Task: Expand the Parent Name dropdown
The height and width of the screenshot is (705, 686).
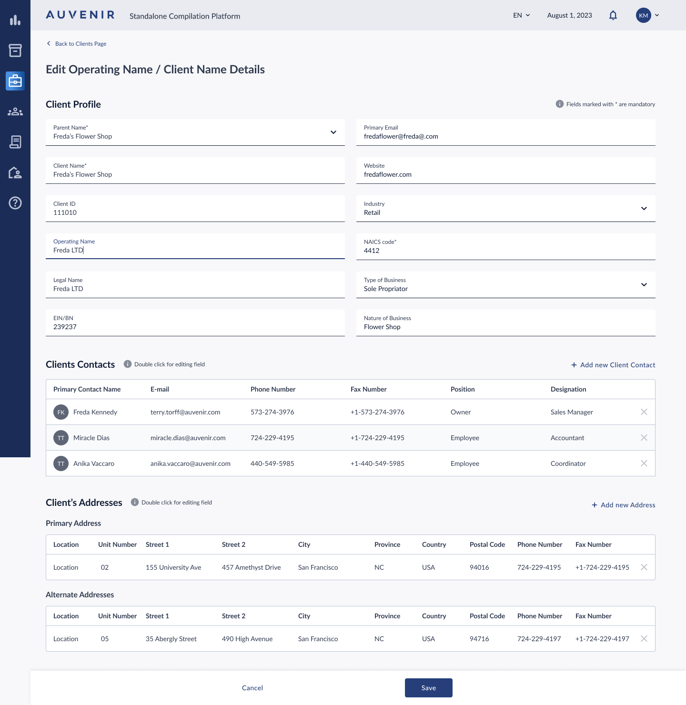Action: pyautogui.click(x=333, y=132)
